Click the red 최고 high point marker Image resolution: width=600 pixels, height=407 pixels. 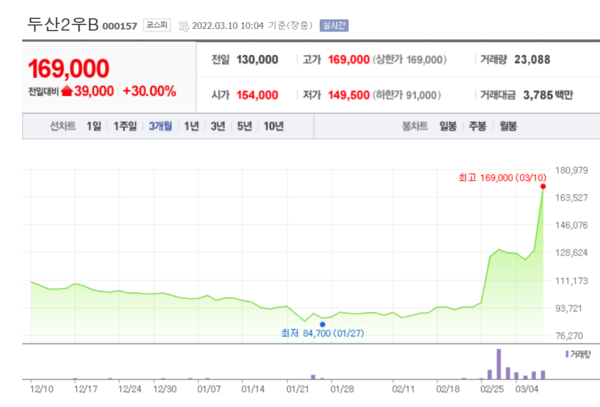(543, 187)
